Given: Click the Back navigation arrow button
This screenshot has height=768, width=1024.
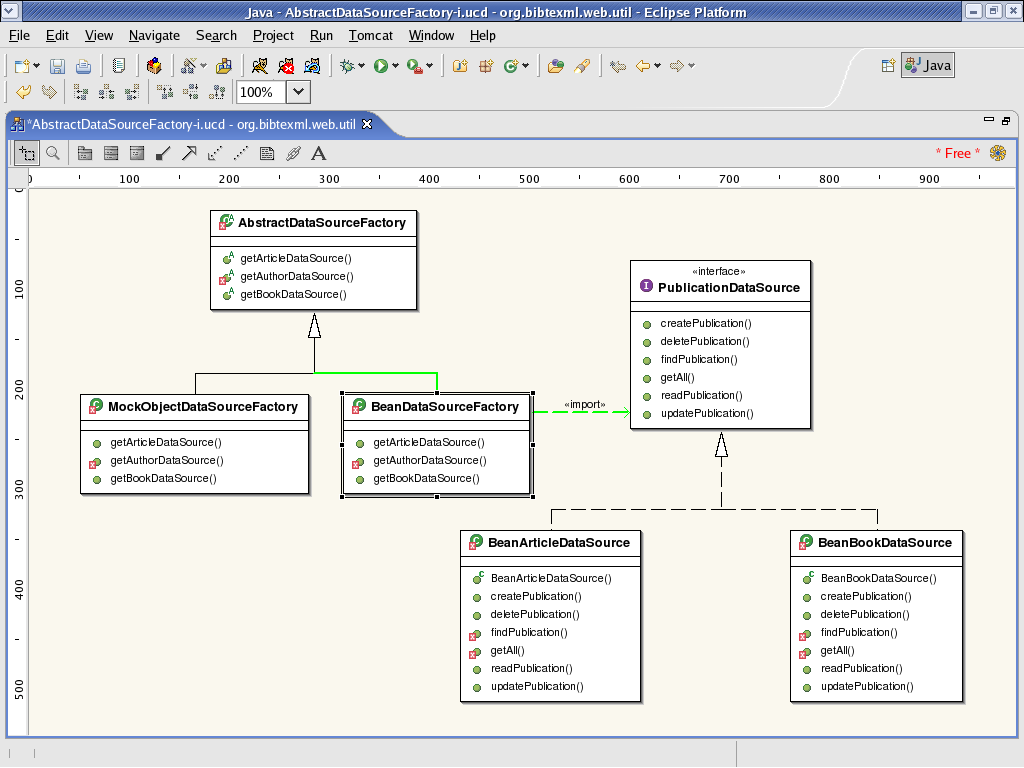Looking at the screenshot, I should (643, 66).
